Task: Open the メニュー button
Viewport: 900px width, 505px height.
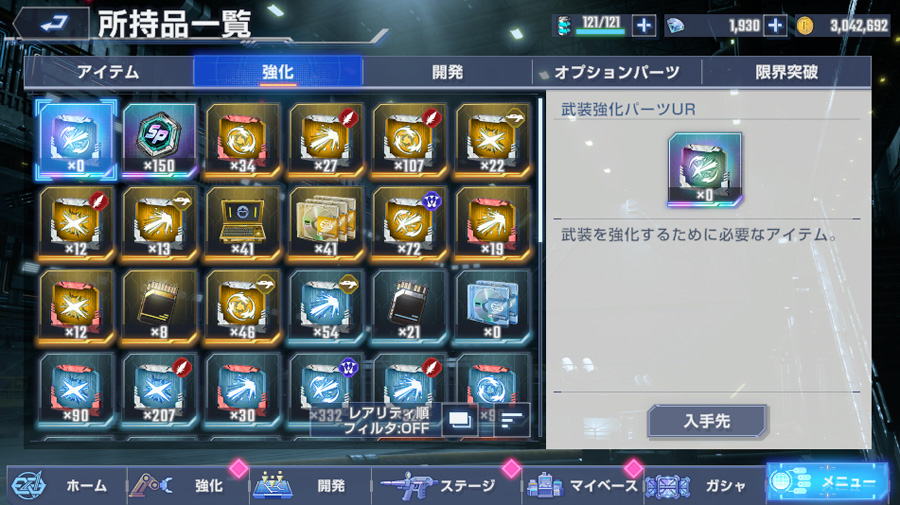Action: 827,482
